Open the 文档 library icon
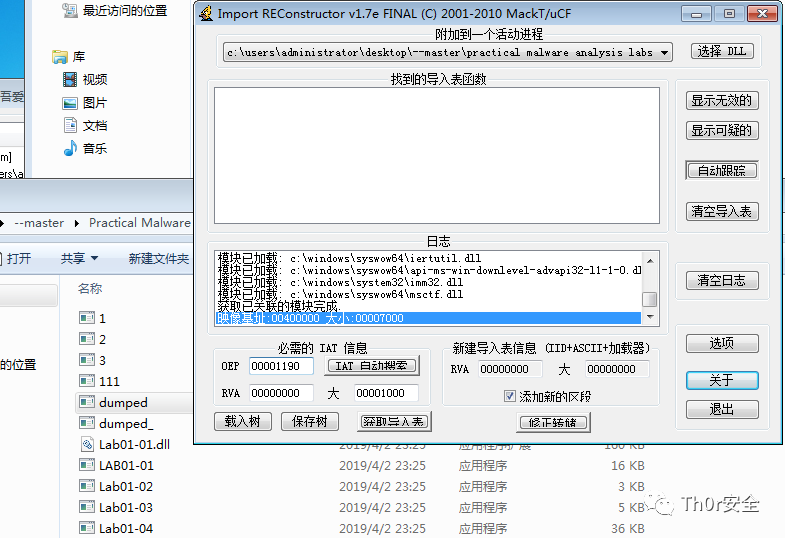This screenshot has width=785, height=538. (70, 125)
